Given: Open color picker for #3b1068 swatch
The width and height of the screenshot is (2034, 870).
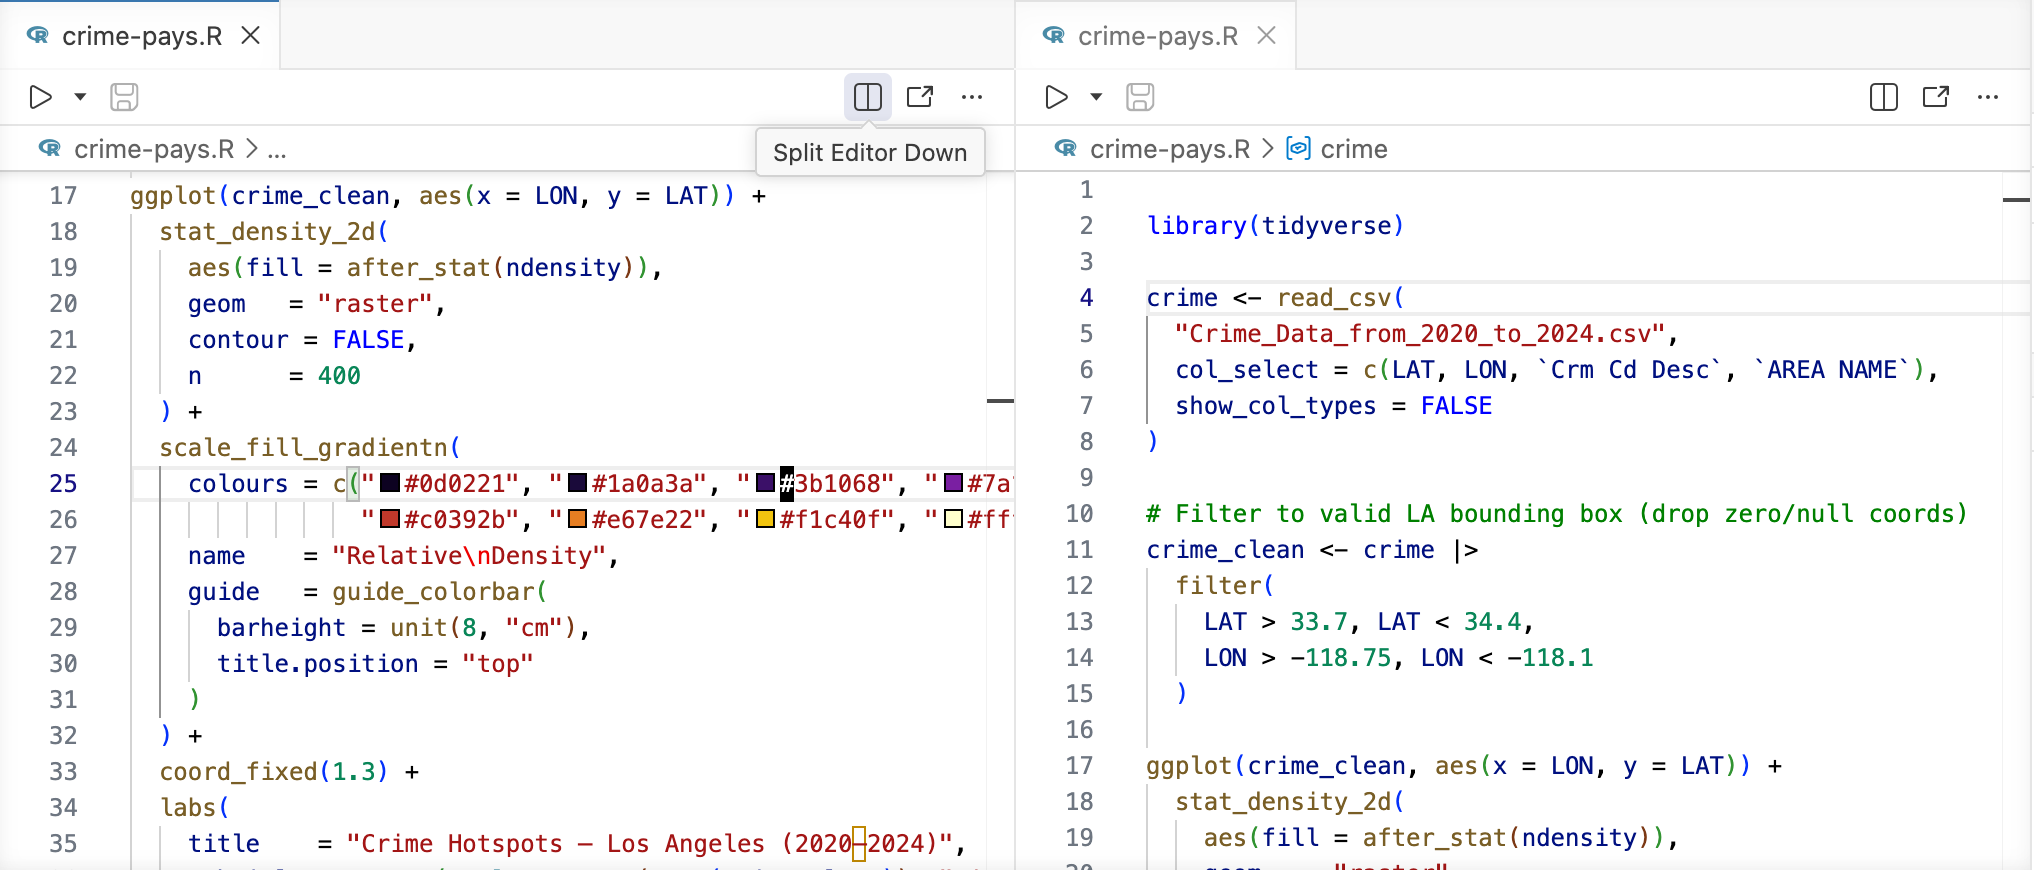Looking at the screenshot, I should coord(766,484).
